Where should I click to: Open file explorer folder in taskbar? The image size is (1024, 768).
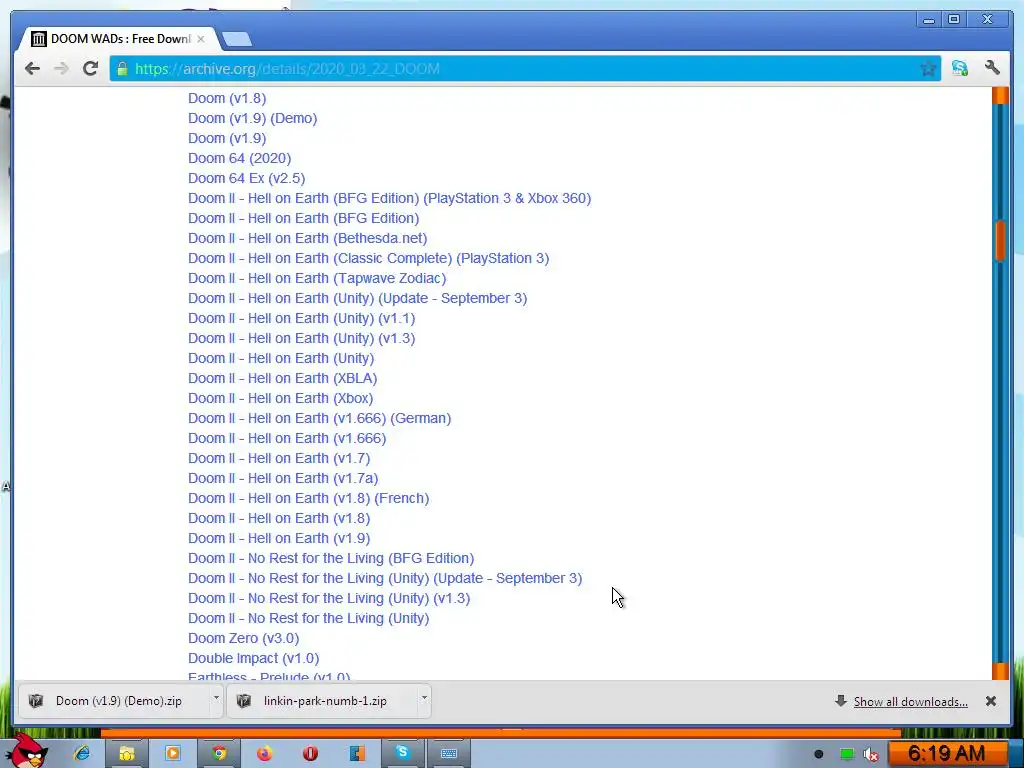(127, 754)
